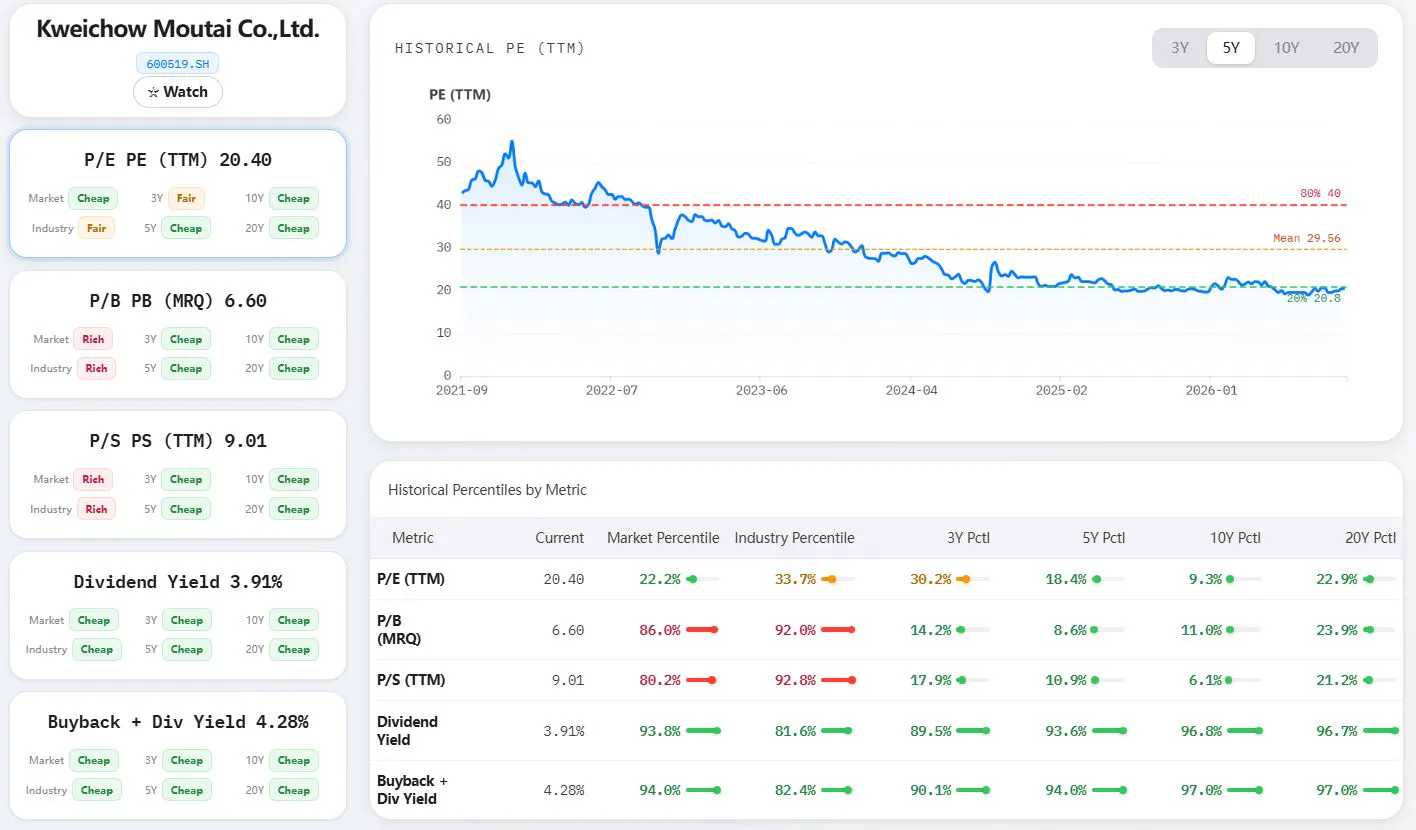This screenshot has width=1416, height=830.
Task: Switch the chart to the 3Y range
Action: (x=1180, y=48)
